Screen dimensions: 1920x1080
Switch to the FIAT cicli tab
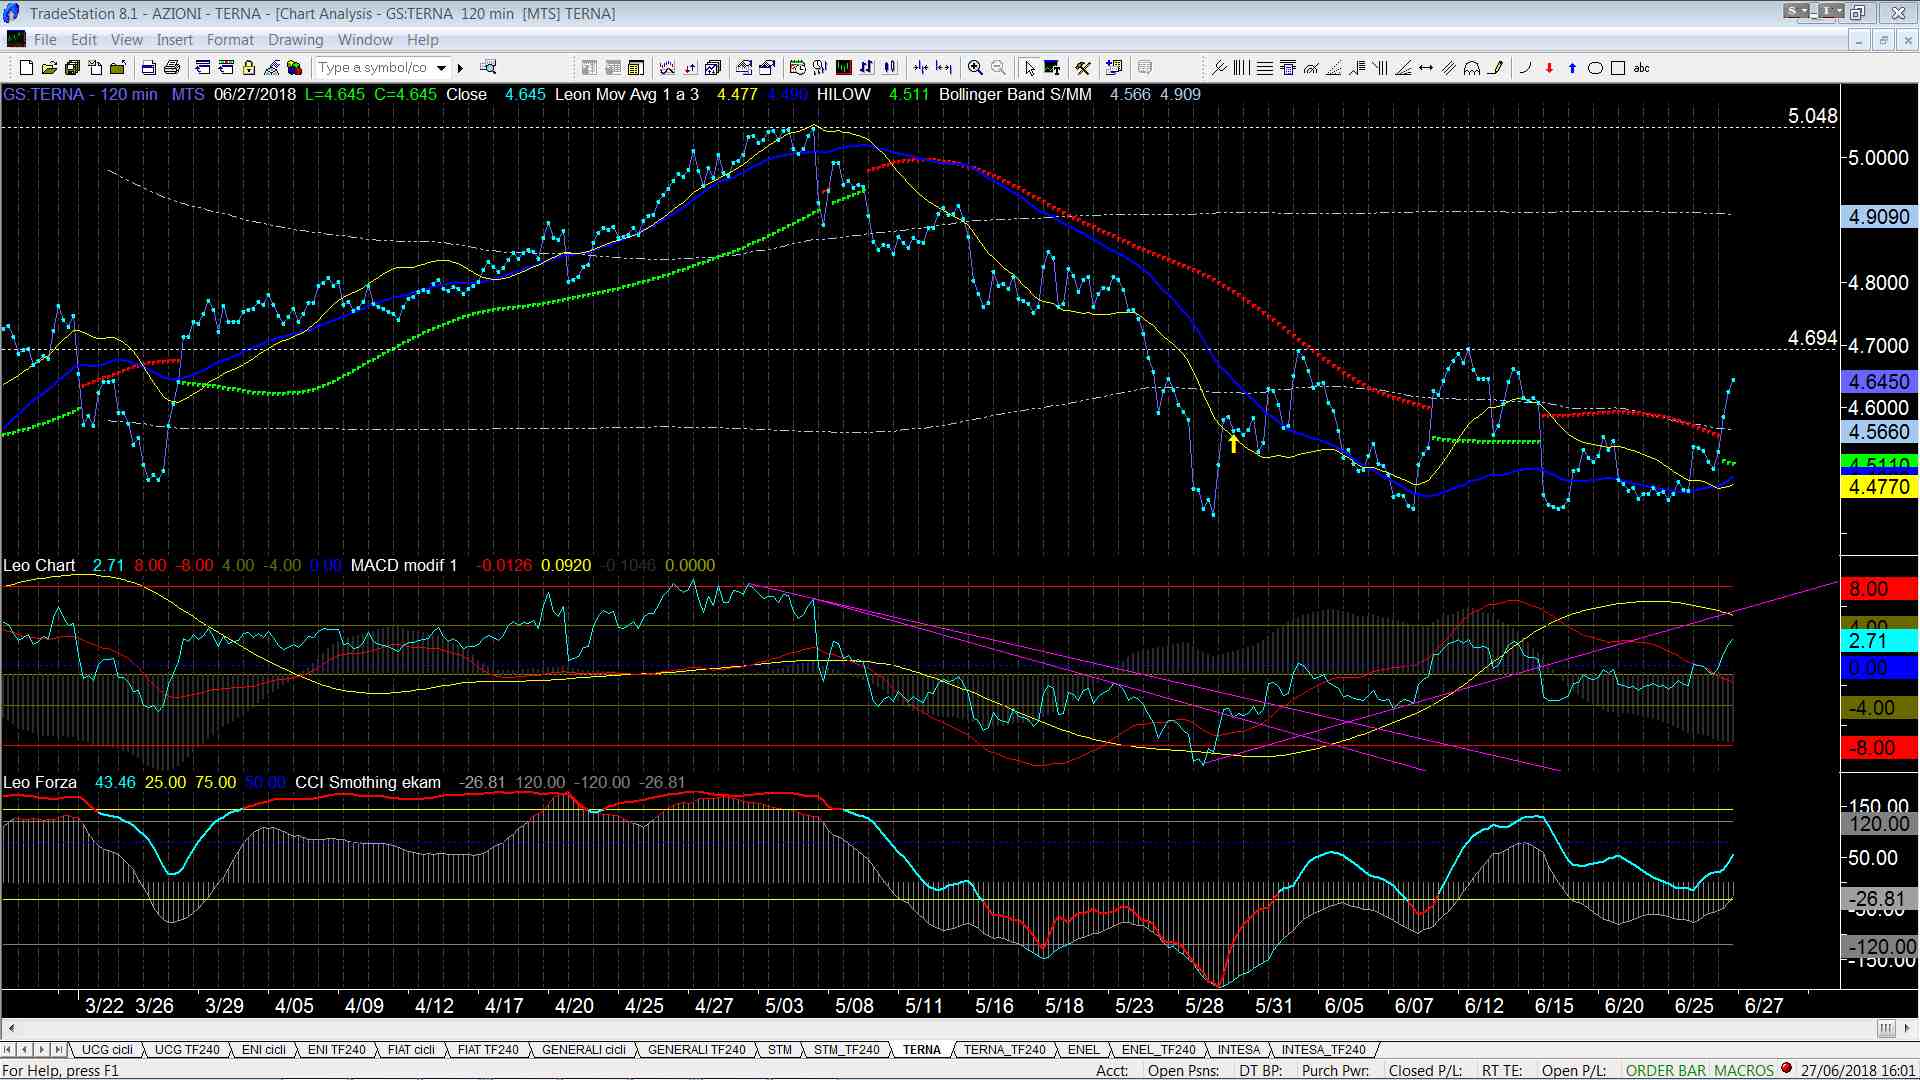[411, 1050]
